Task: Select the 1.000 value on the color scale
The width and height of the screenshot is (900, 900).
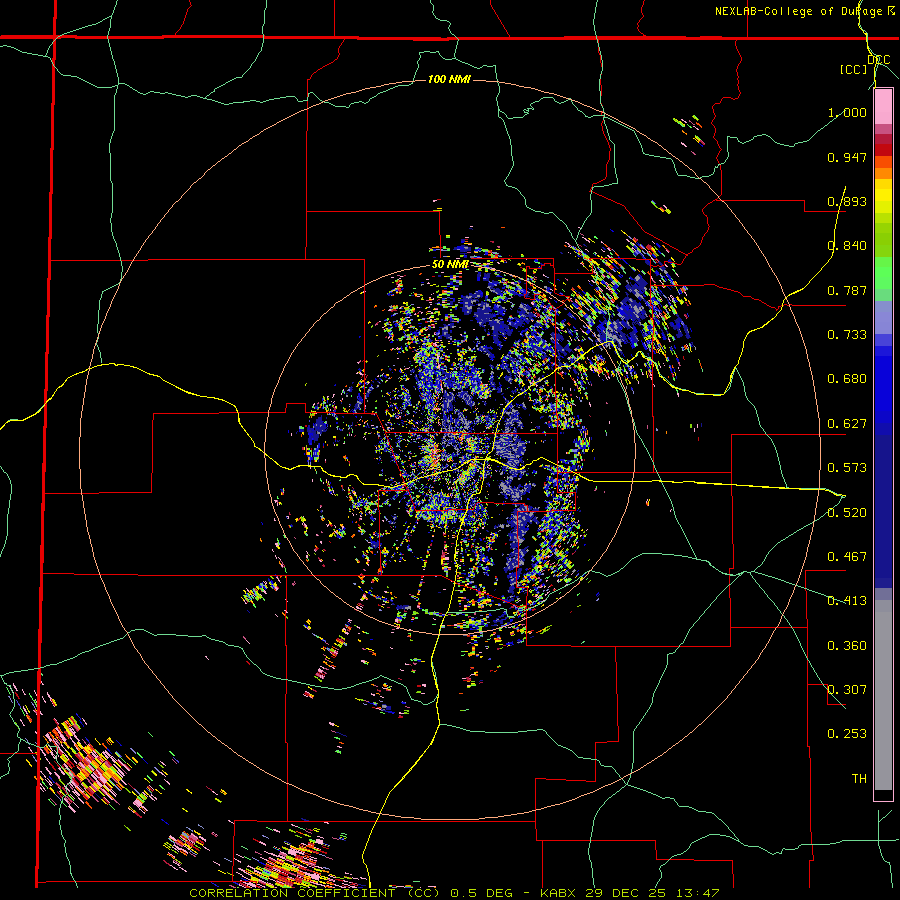Action: point(847,112)
